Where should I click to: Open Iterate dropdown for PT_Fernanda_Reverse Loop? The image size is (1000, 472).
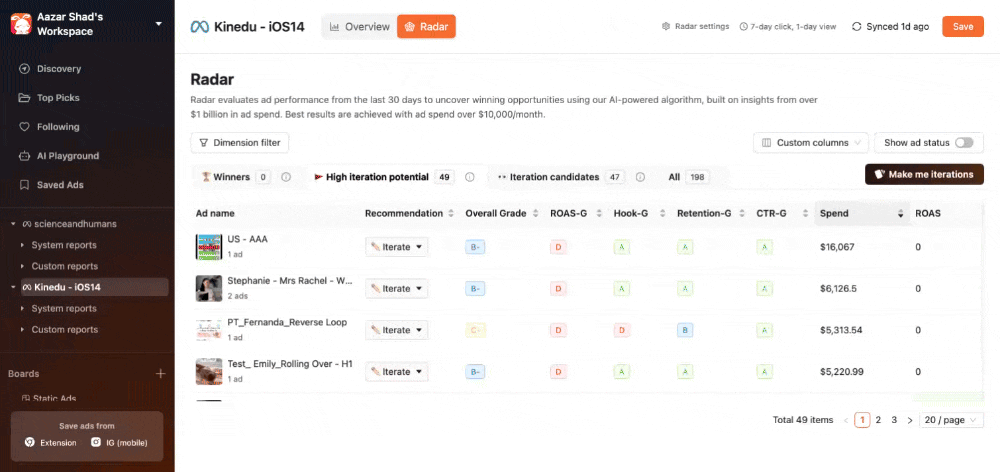[x=397, y=330]
